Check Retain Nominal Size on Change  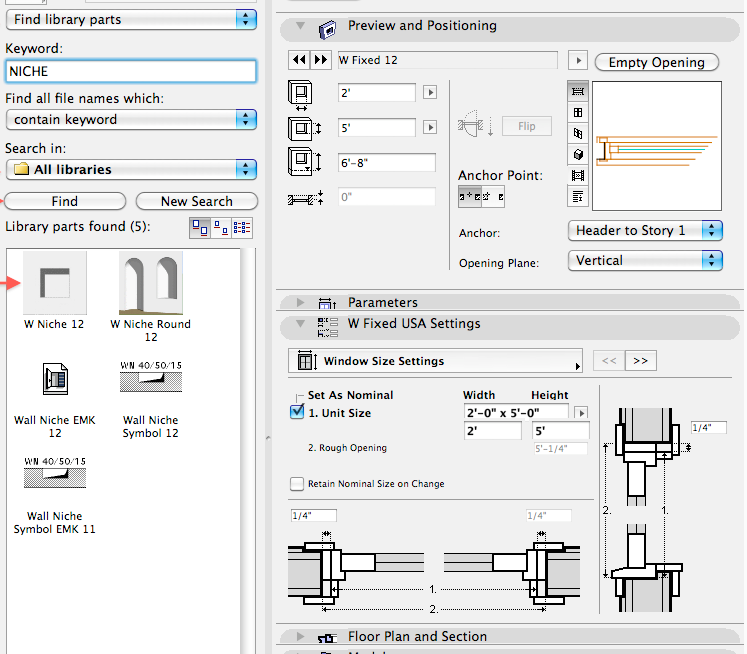[297, 484]
